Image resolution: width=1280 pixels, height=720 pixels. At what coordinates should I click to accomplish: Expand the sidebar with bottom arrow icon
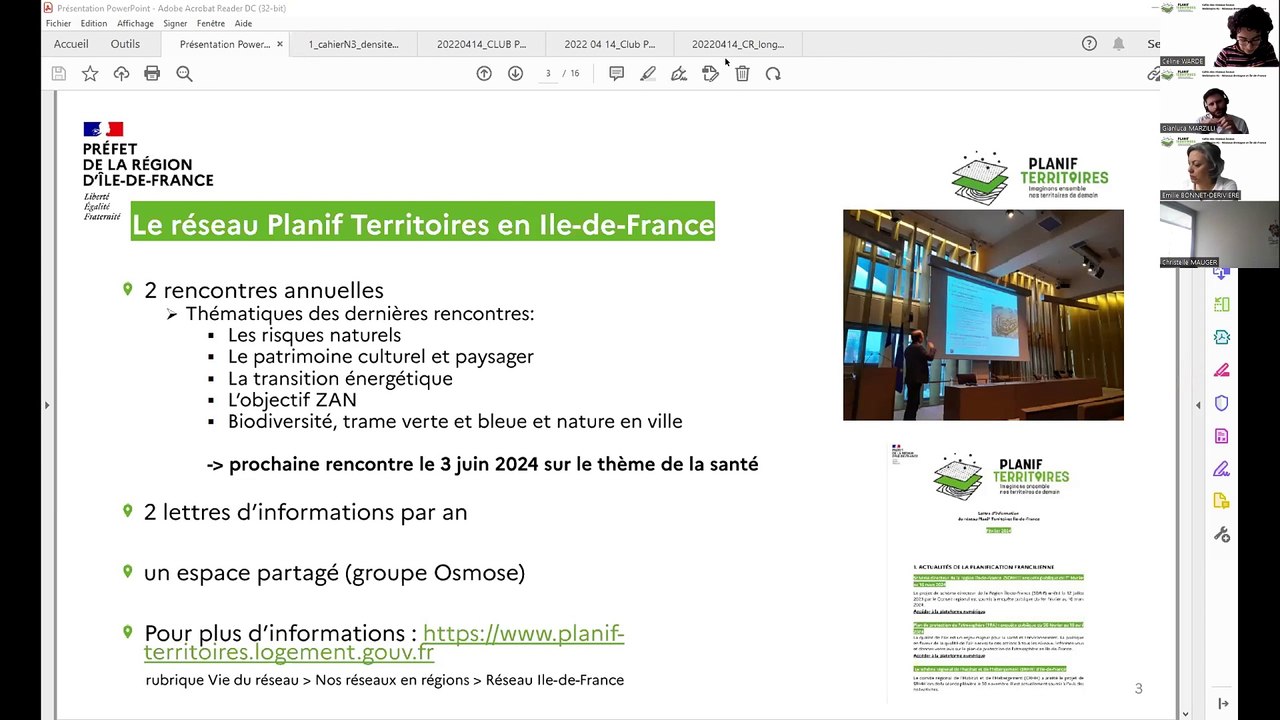pos(1223,704)
